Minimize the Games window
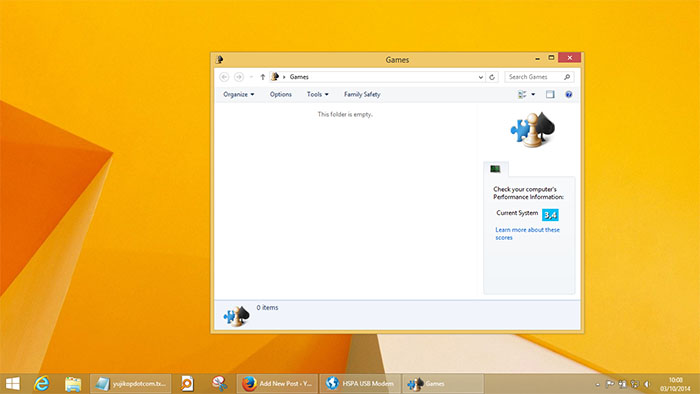 click(538, 58)
